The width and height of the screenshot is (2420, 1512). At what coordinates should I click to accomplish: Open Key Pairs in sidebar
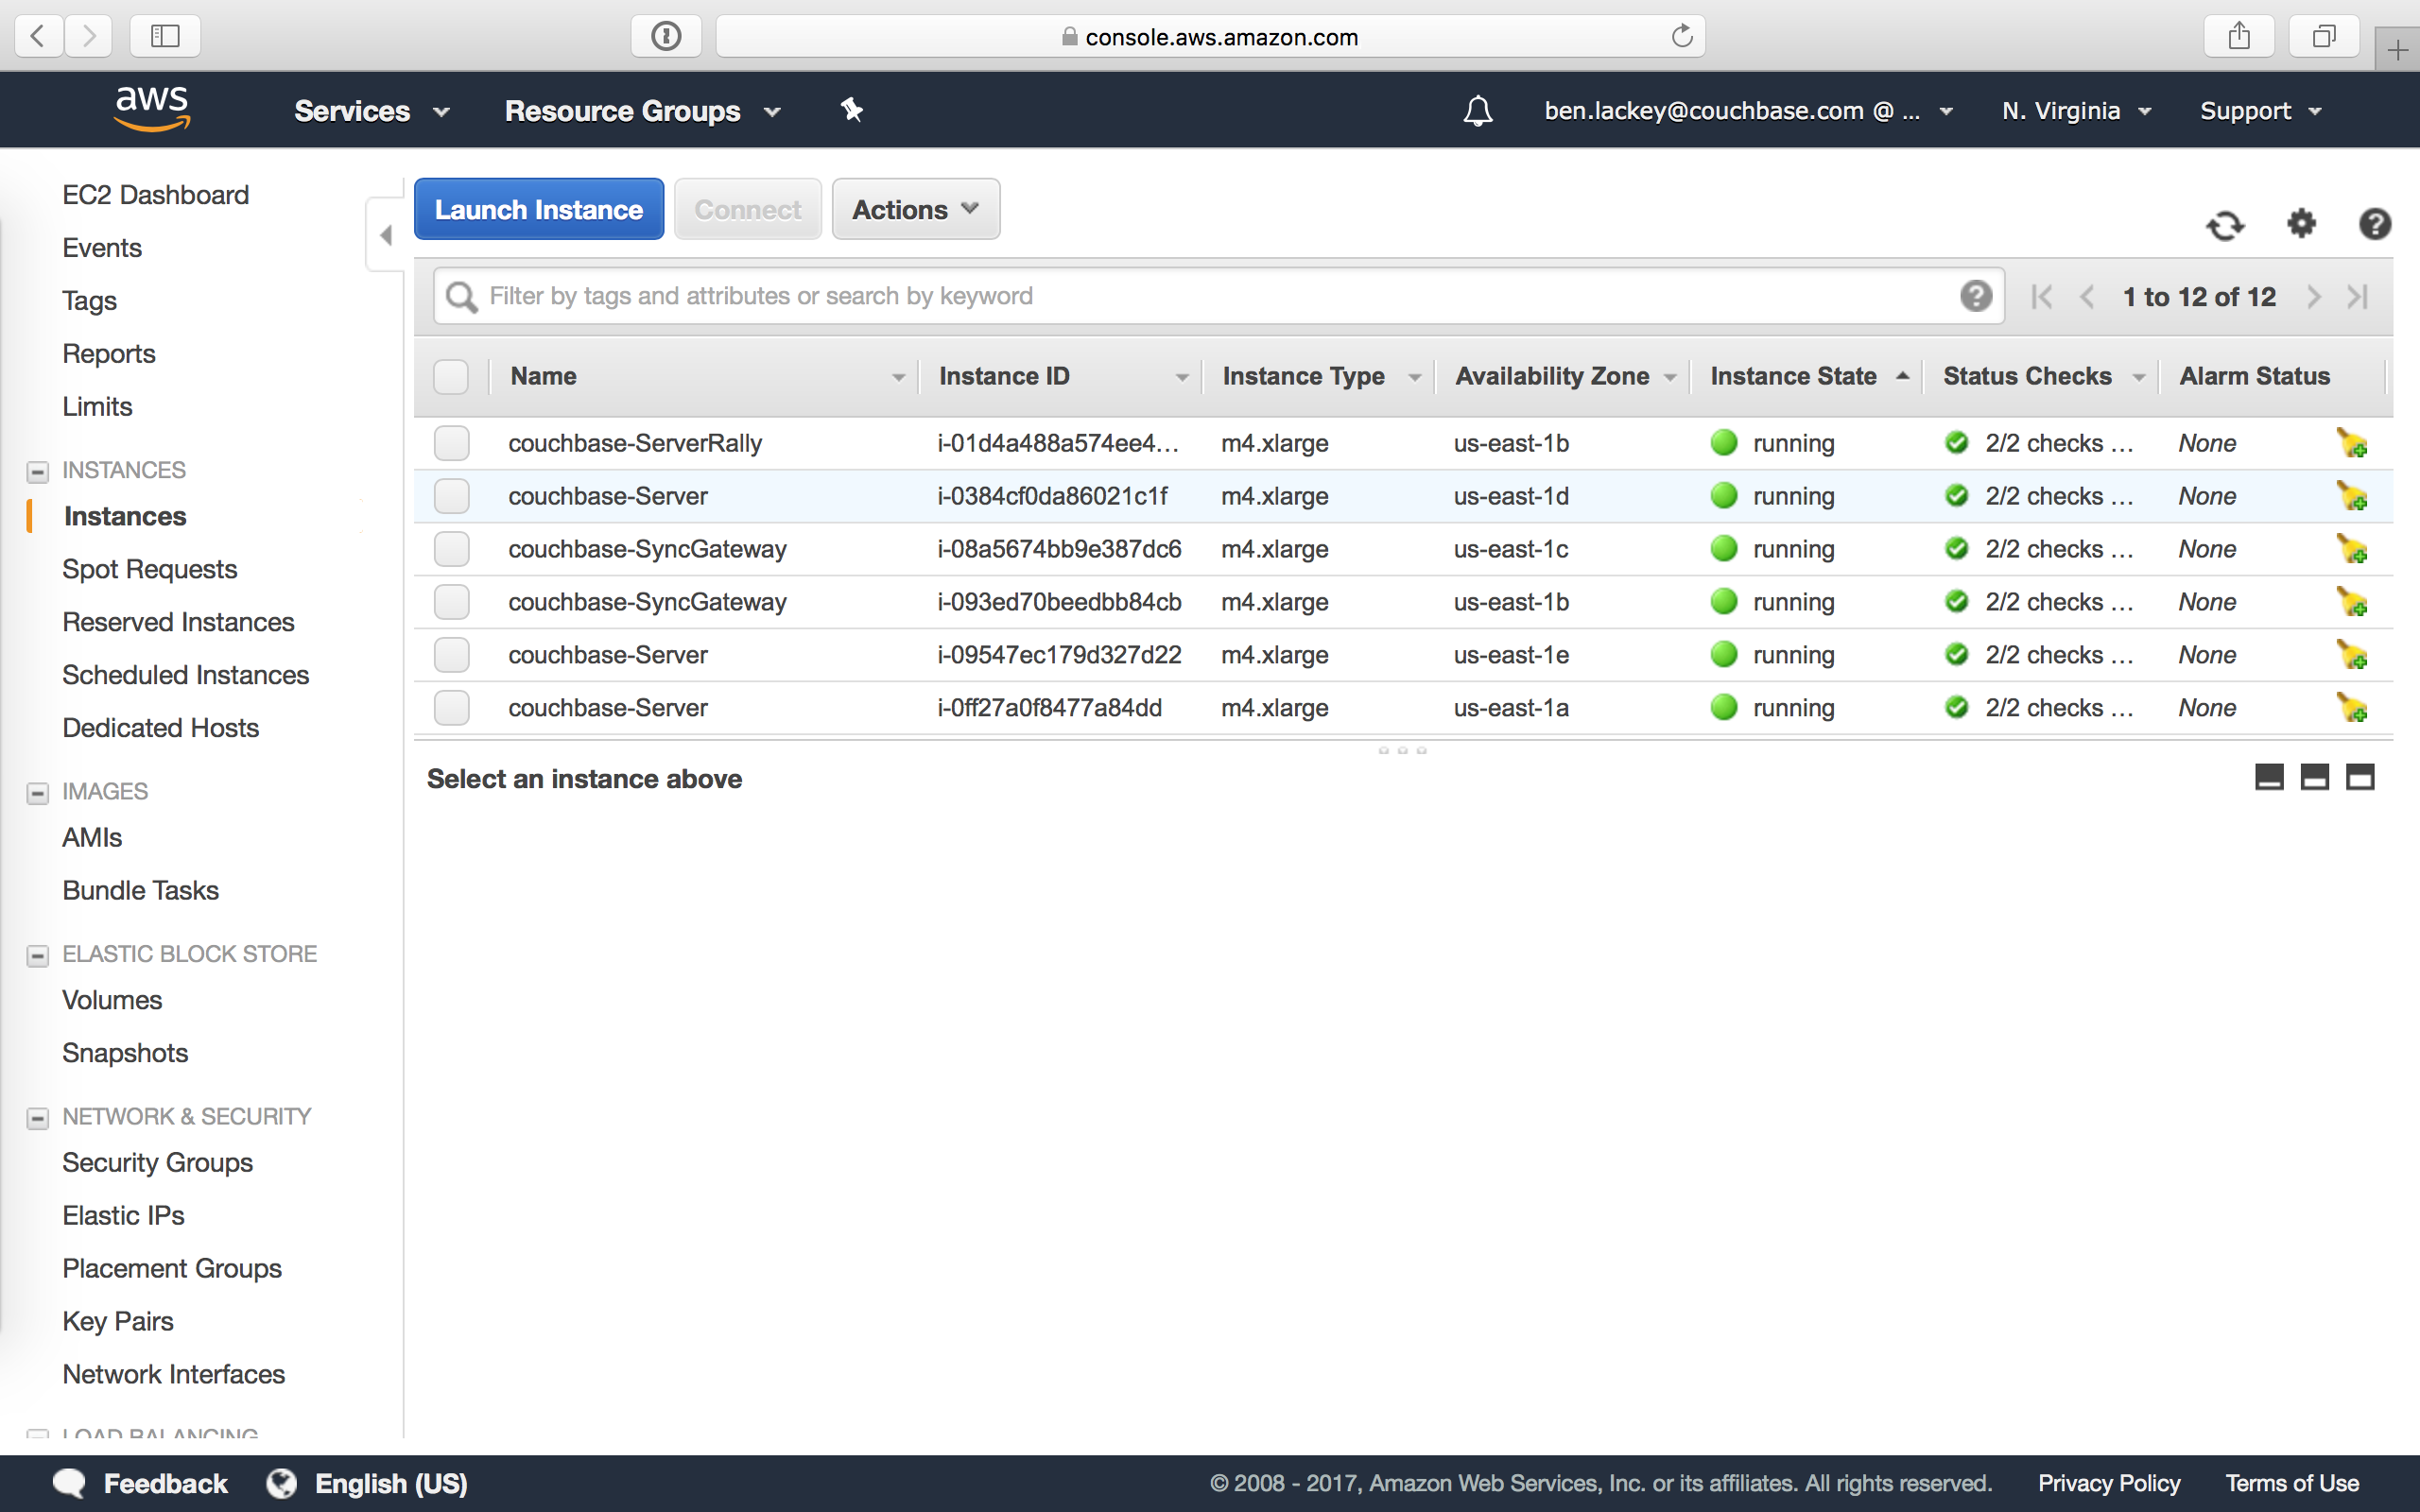[118, 1321]
